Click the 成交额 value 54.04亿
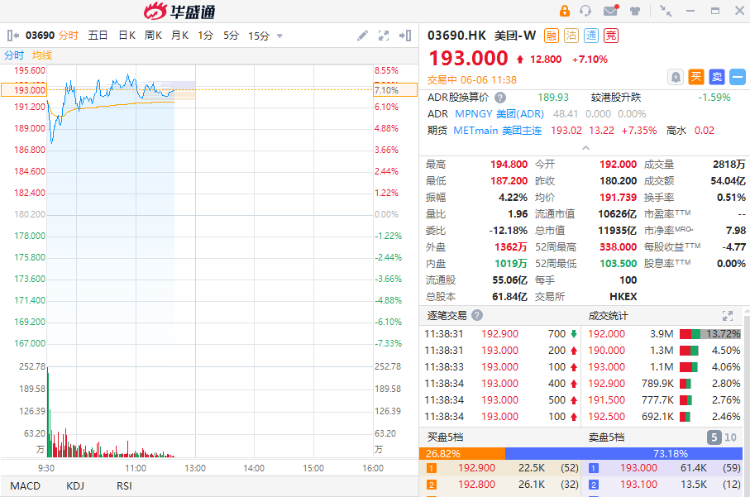 point(728,181)
